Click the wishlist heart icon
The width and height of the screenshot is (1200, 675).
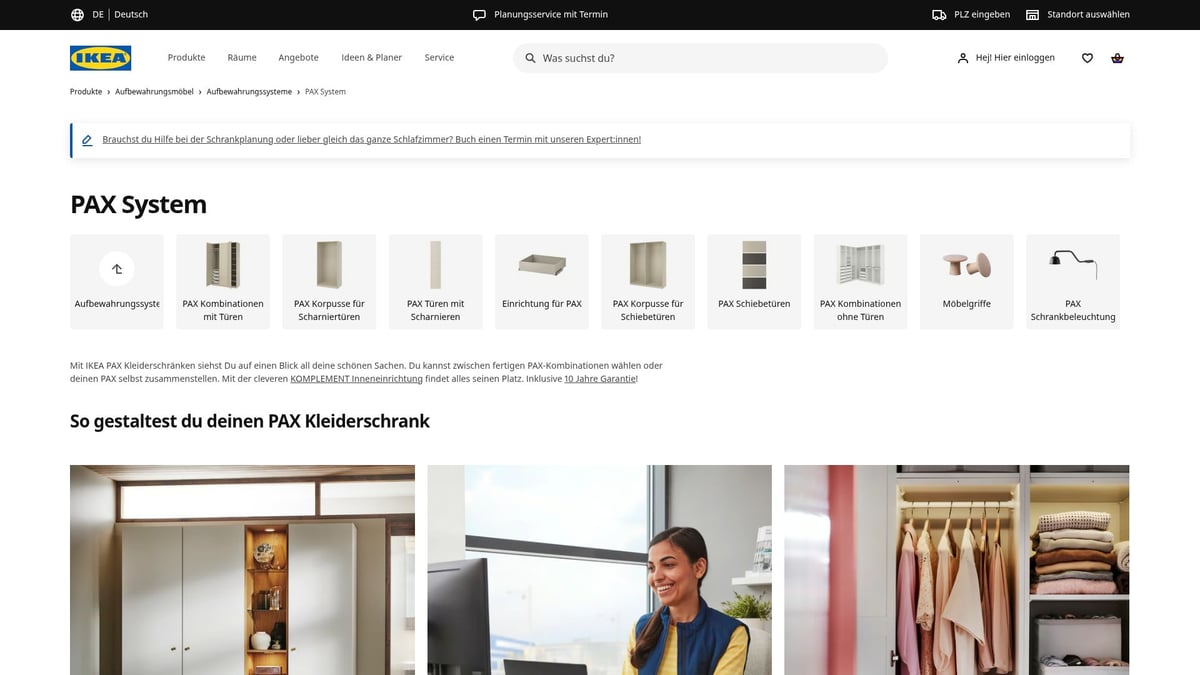click(1087, 57)
